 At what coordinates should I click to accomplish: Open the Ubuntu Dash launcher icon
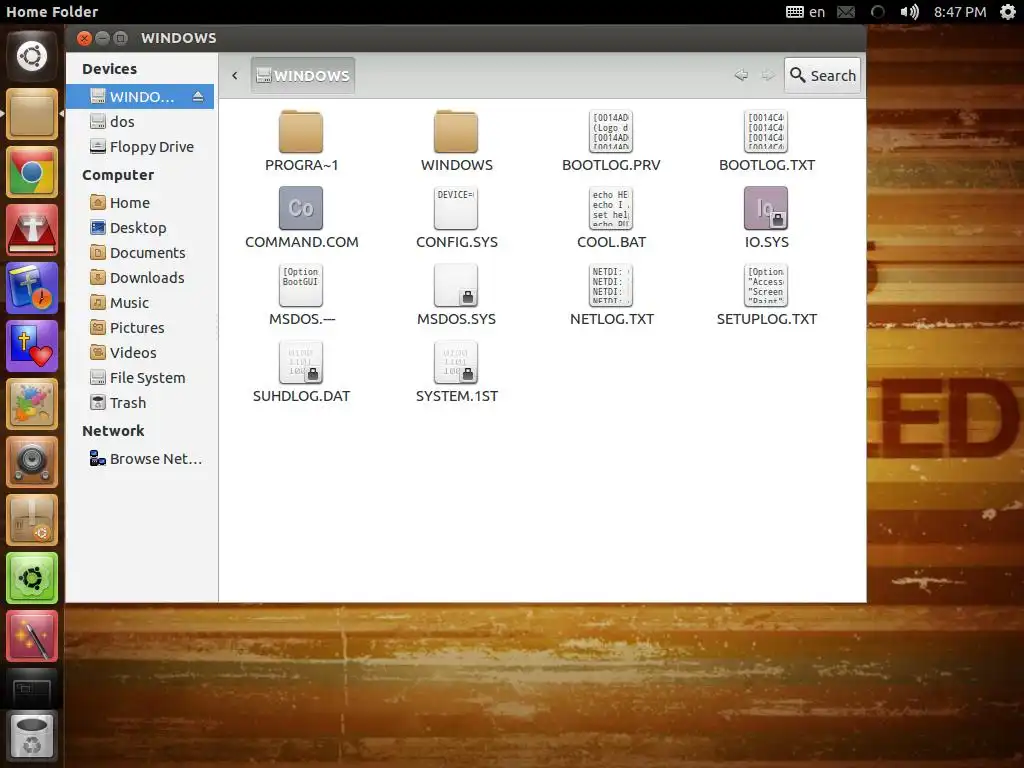32,56
